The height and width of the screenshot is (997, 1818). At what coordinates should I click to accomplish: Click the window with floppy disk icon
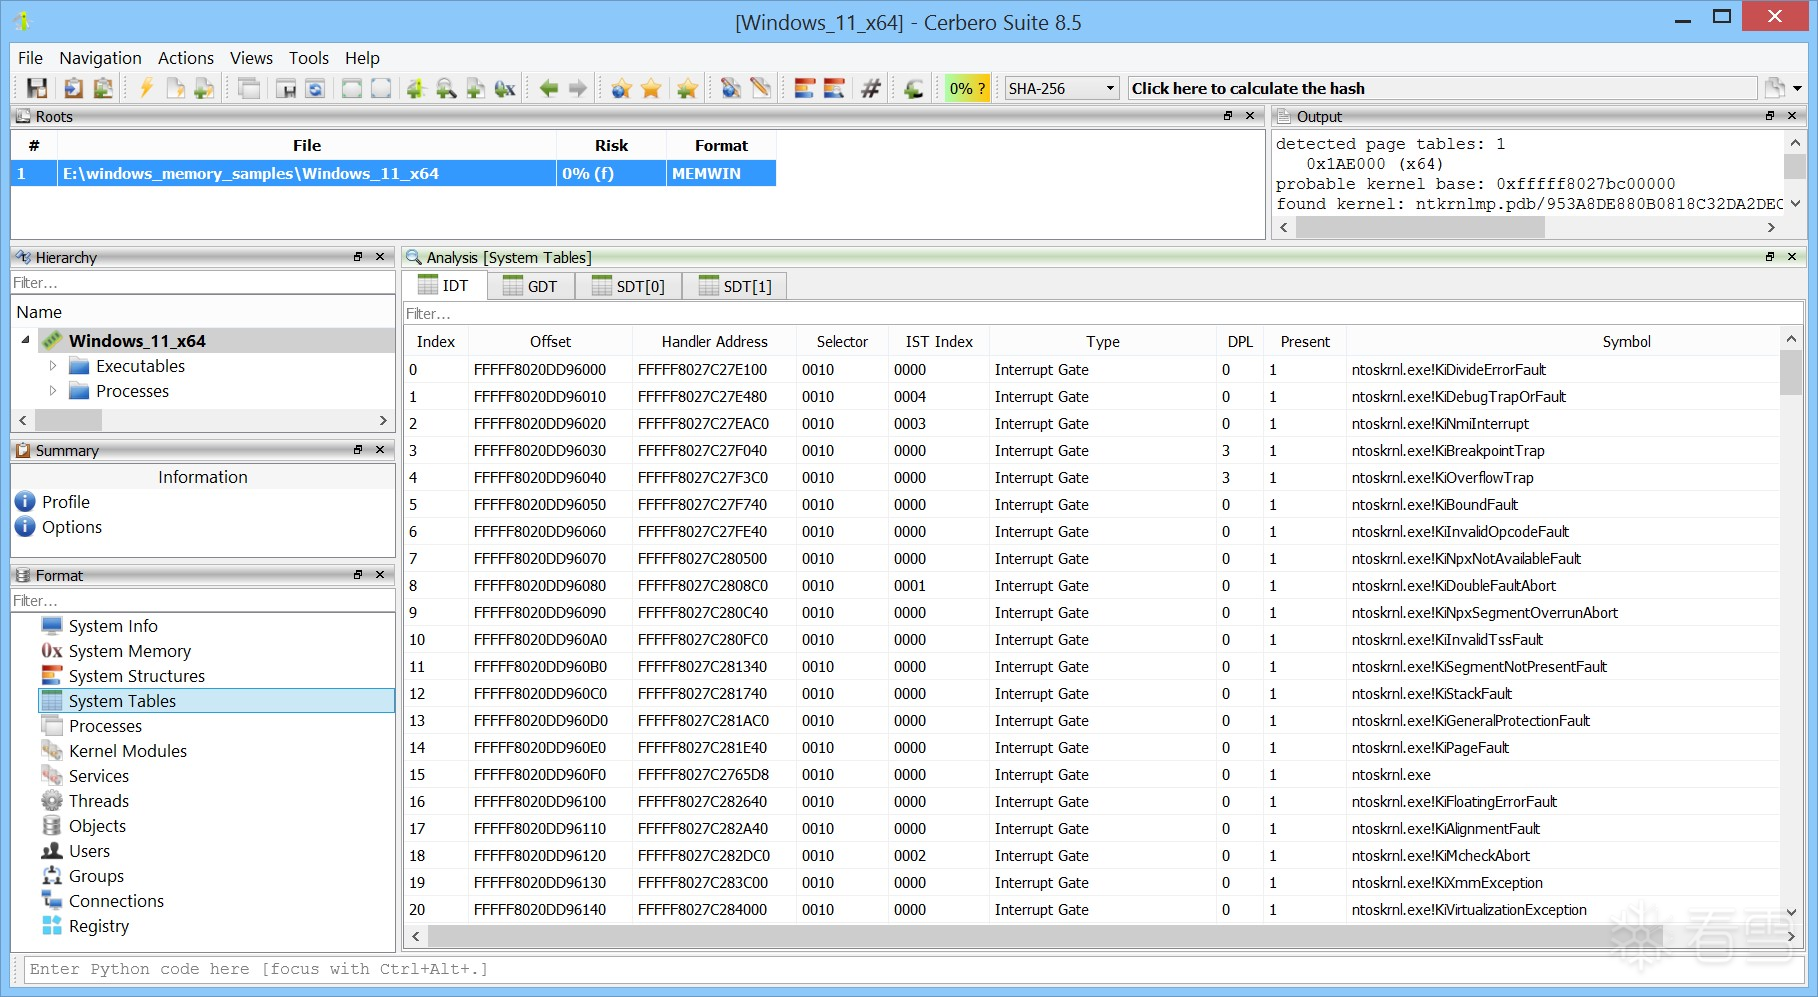click(286, 88)
